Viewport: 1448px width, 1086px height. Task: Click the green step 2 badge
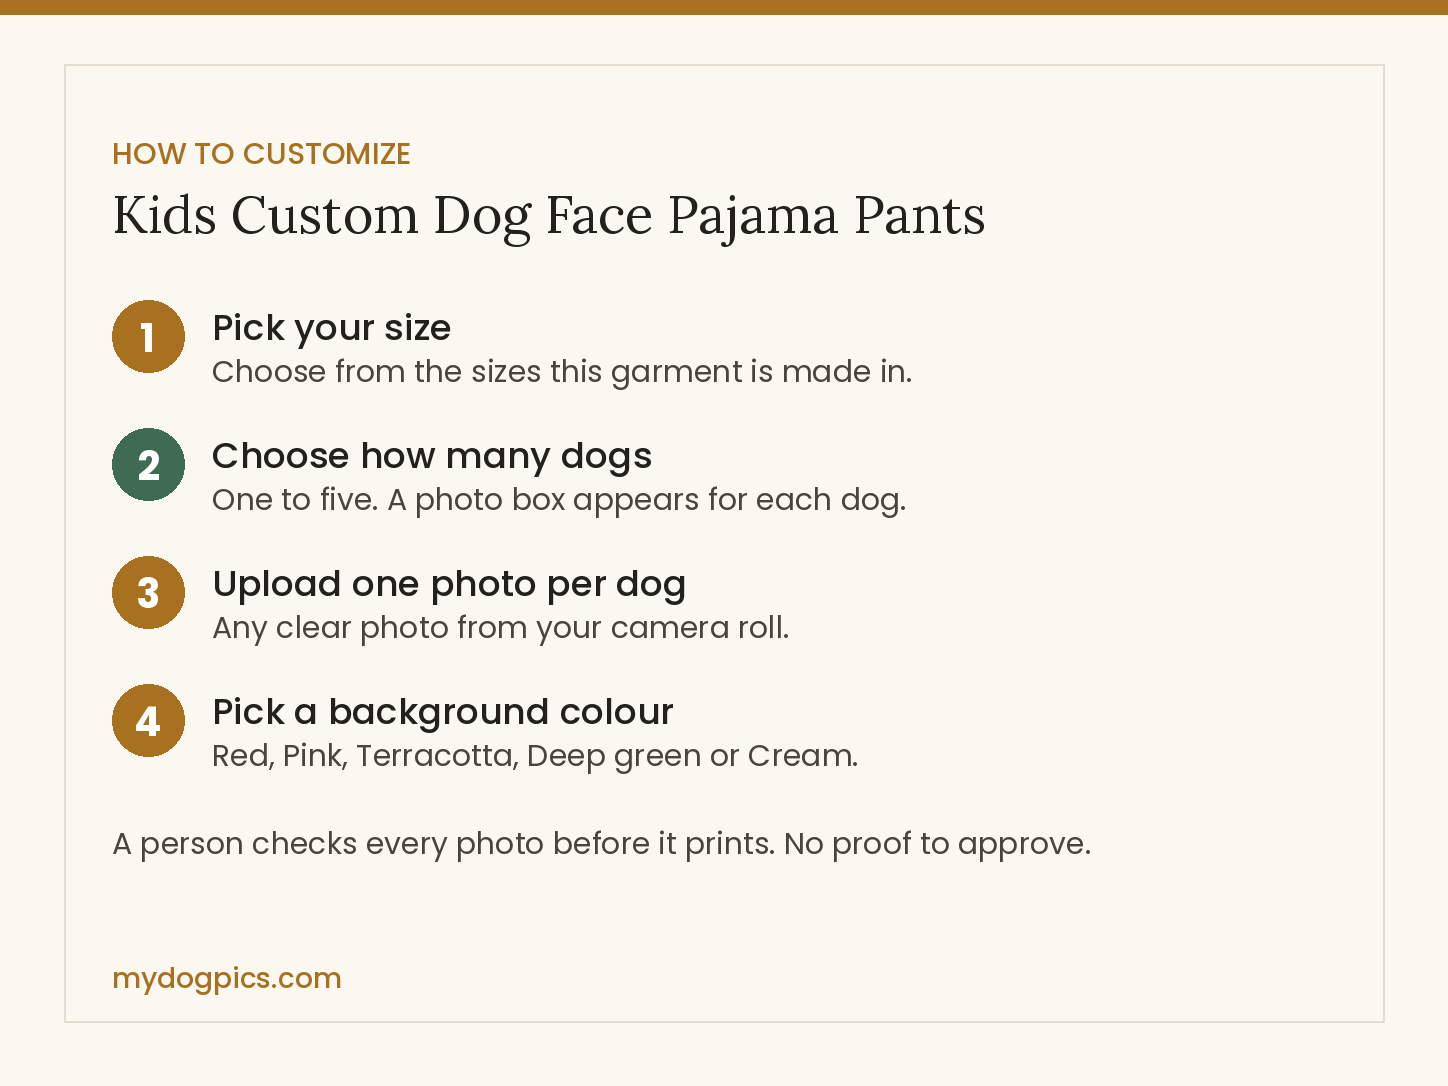pyautogui.click(x=148, y=465)
